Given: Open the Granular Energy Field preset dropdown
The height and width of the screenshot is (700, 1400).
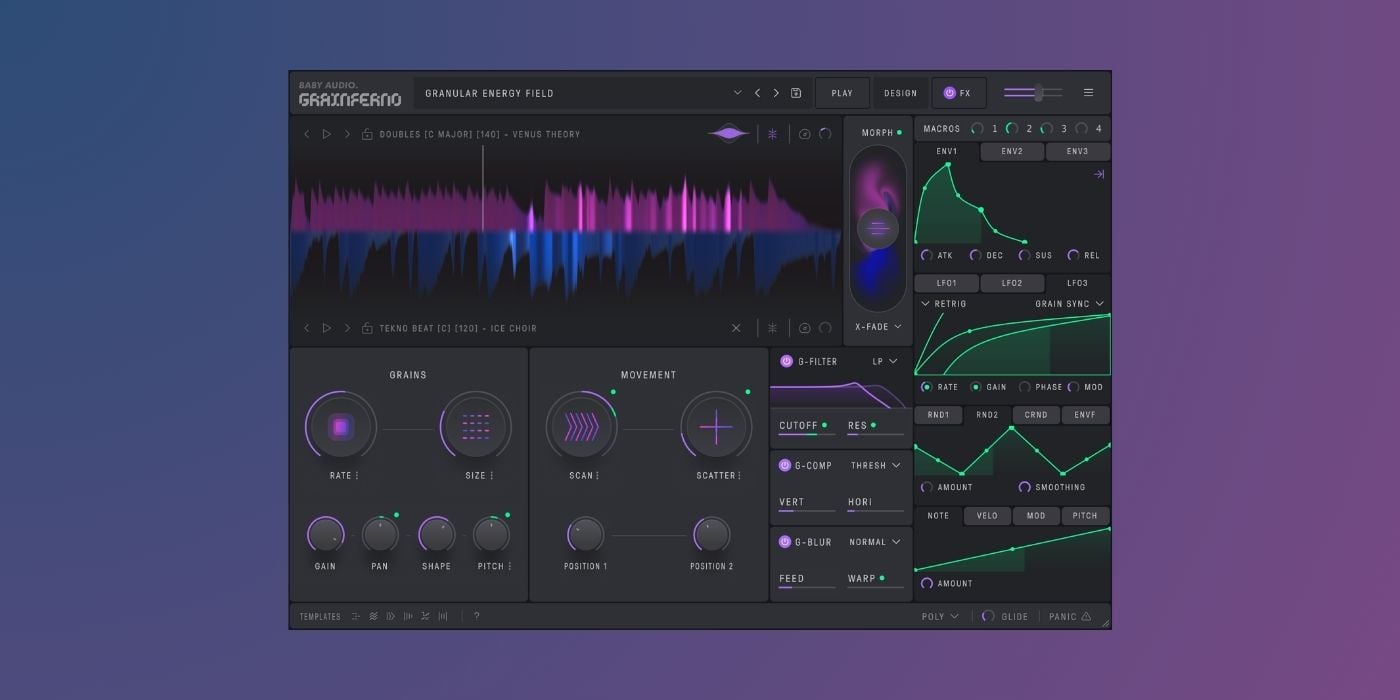Looking at the screenshot, I should pos(737,93).
